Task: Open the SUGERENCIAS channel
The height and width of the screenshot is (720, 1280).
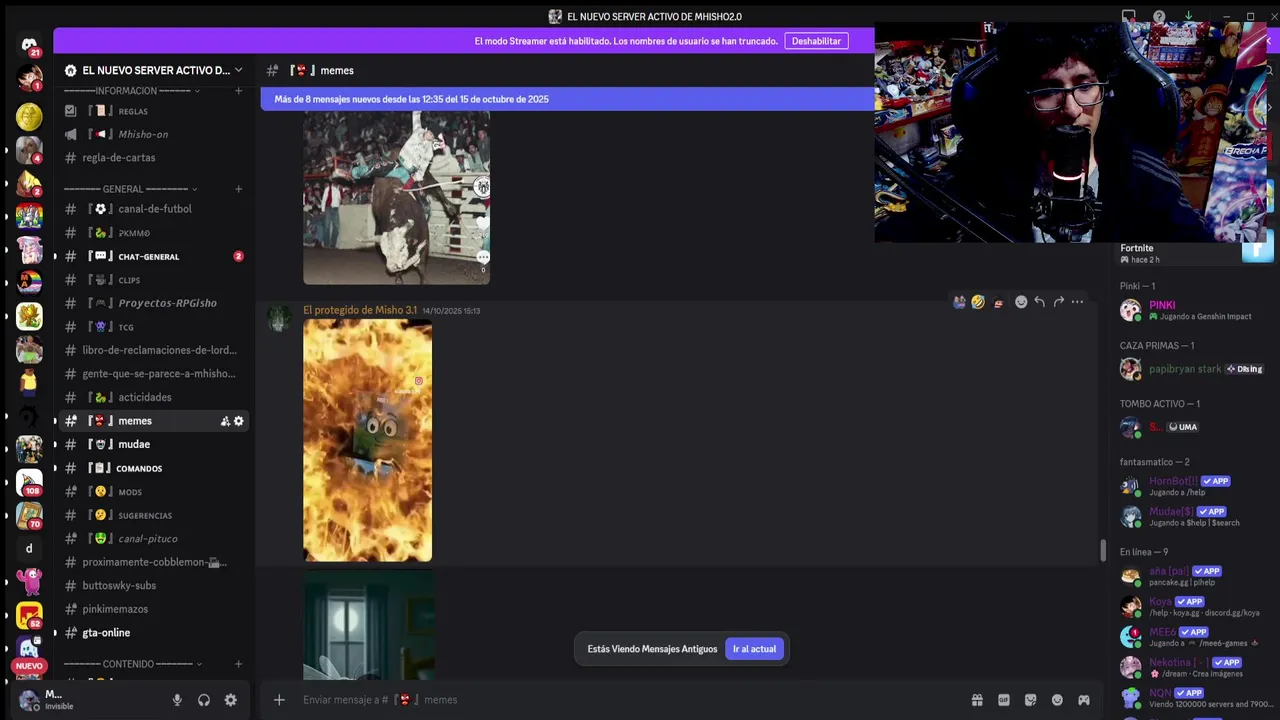Action: pos(153,515)
